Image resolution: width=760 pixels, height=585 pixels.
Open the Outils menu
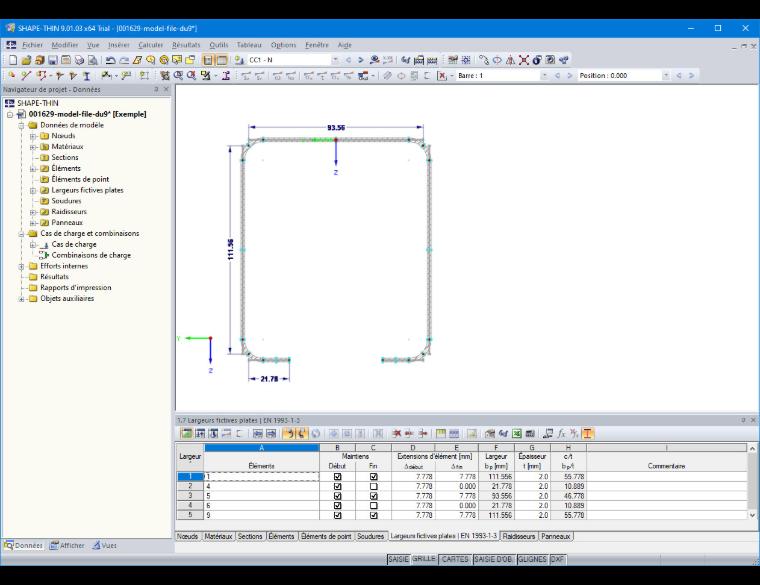[219, 45]
